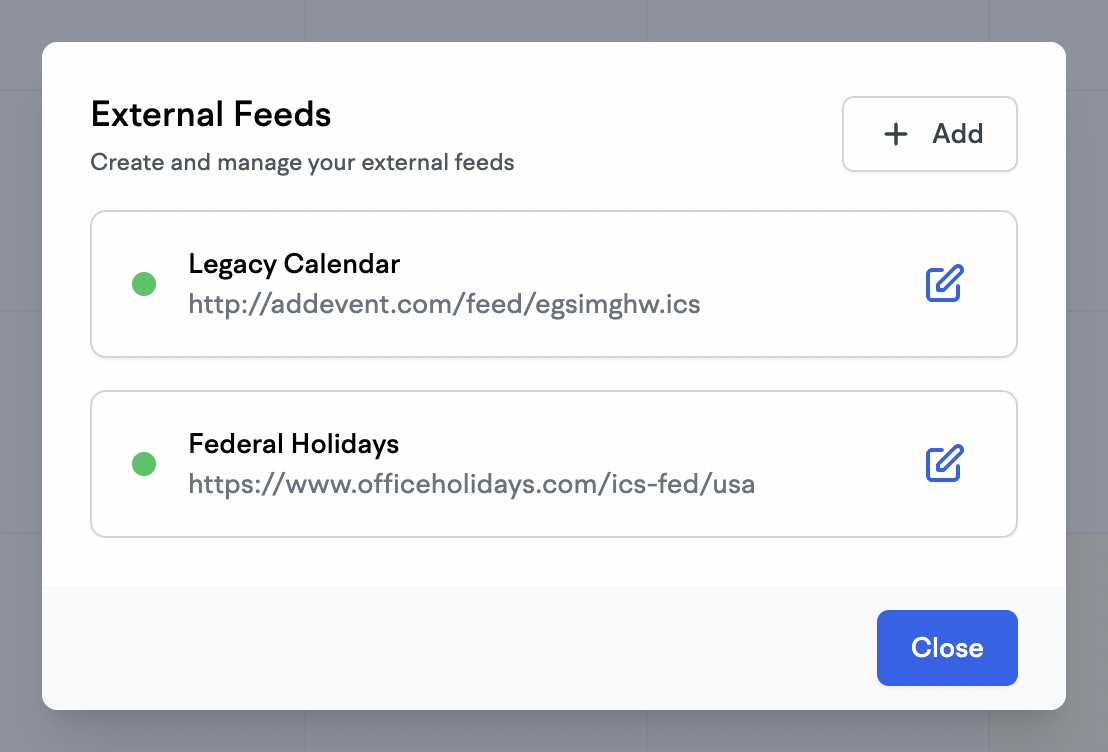The image size is (1108, 752).
Task: Open the officeholidays.com ics-fed URL
Action: click(x=471, y=484)
